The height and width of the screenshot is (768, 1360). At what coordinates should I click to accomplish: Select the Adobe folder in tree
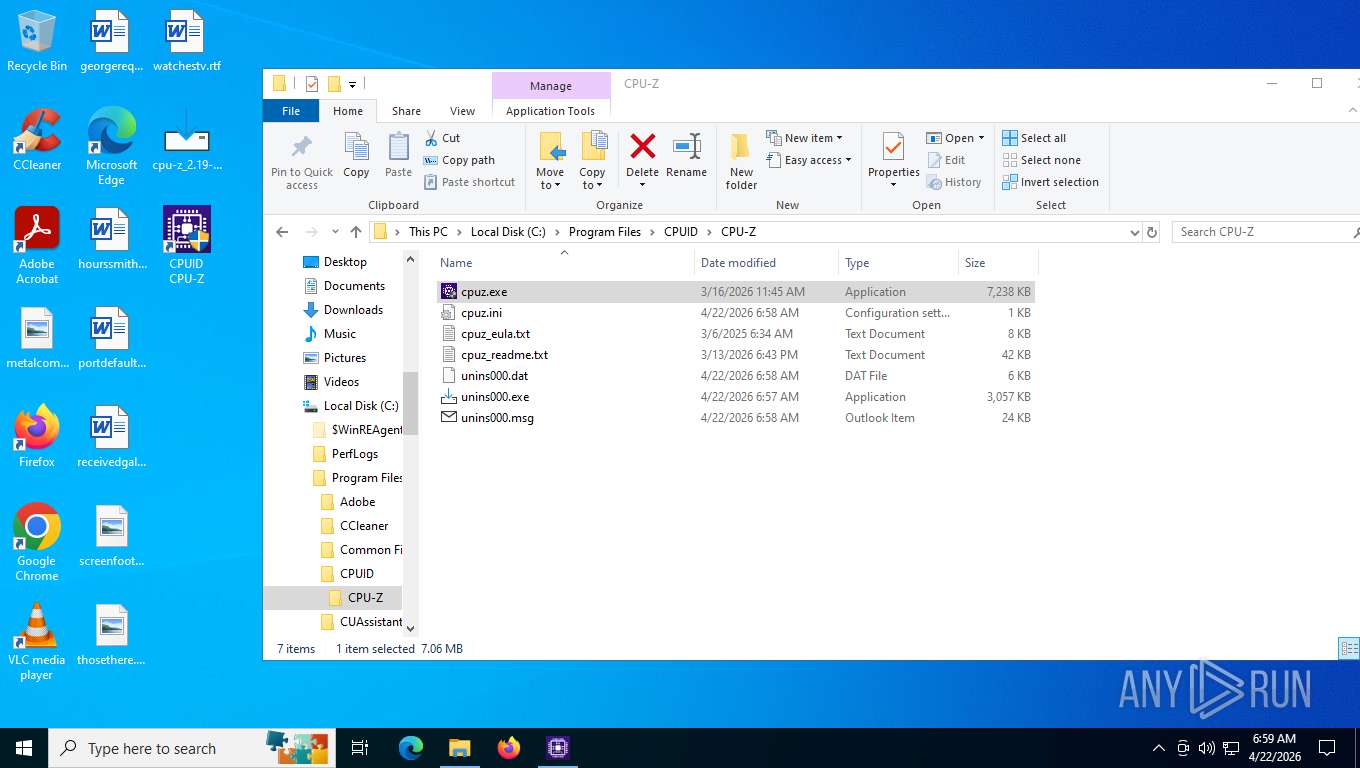click(x=347, y=502)
